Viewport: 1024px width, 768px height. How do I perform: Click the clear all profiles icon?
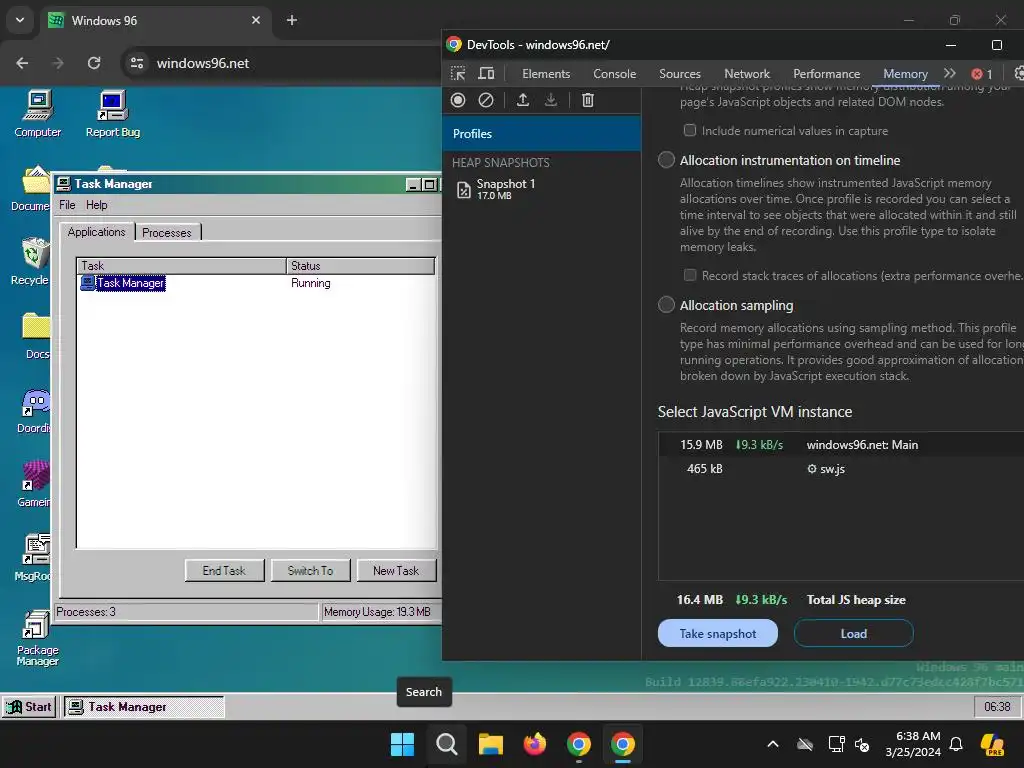[x=486, y=100]
